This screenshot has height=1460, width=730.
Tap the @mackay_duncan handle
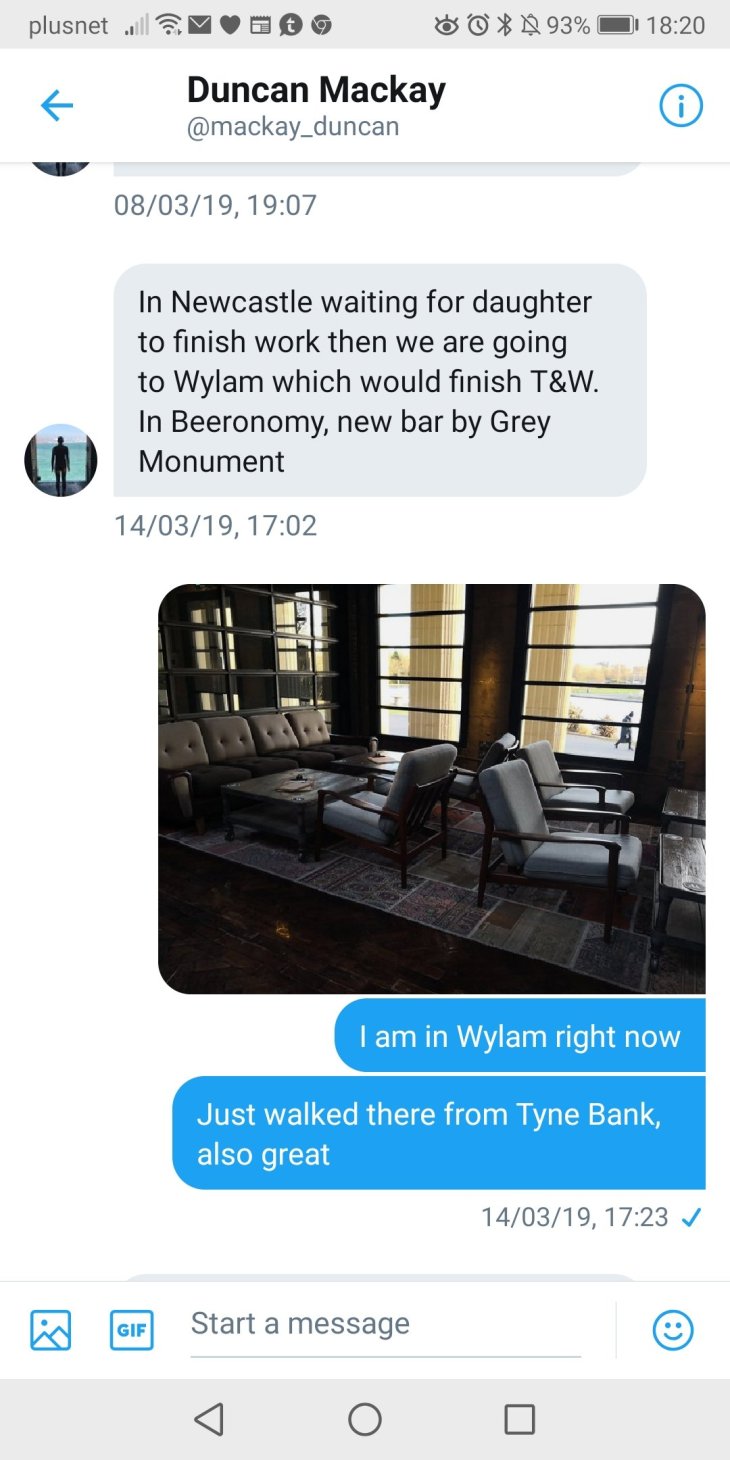tap(293, 127)
